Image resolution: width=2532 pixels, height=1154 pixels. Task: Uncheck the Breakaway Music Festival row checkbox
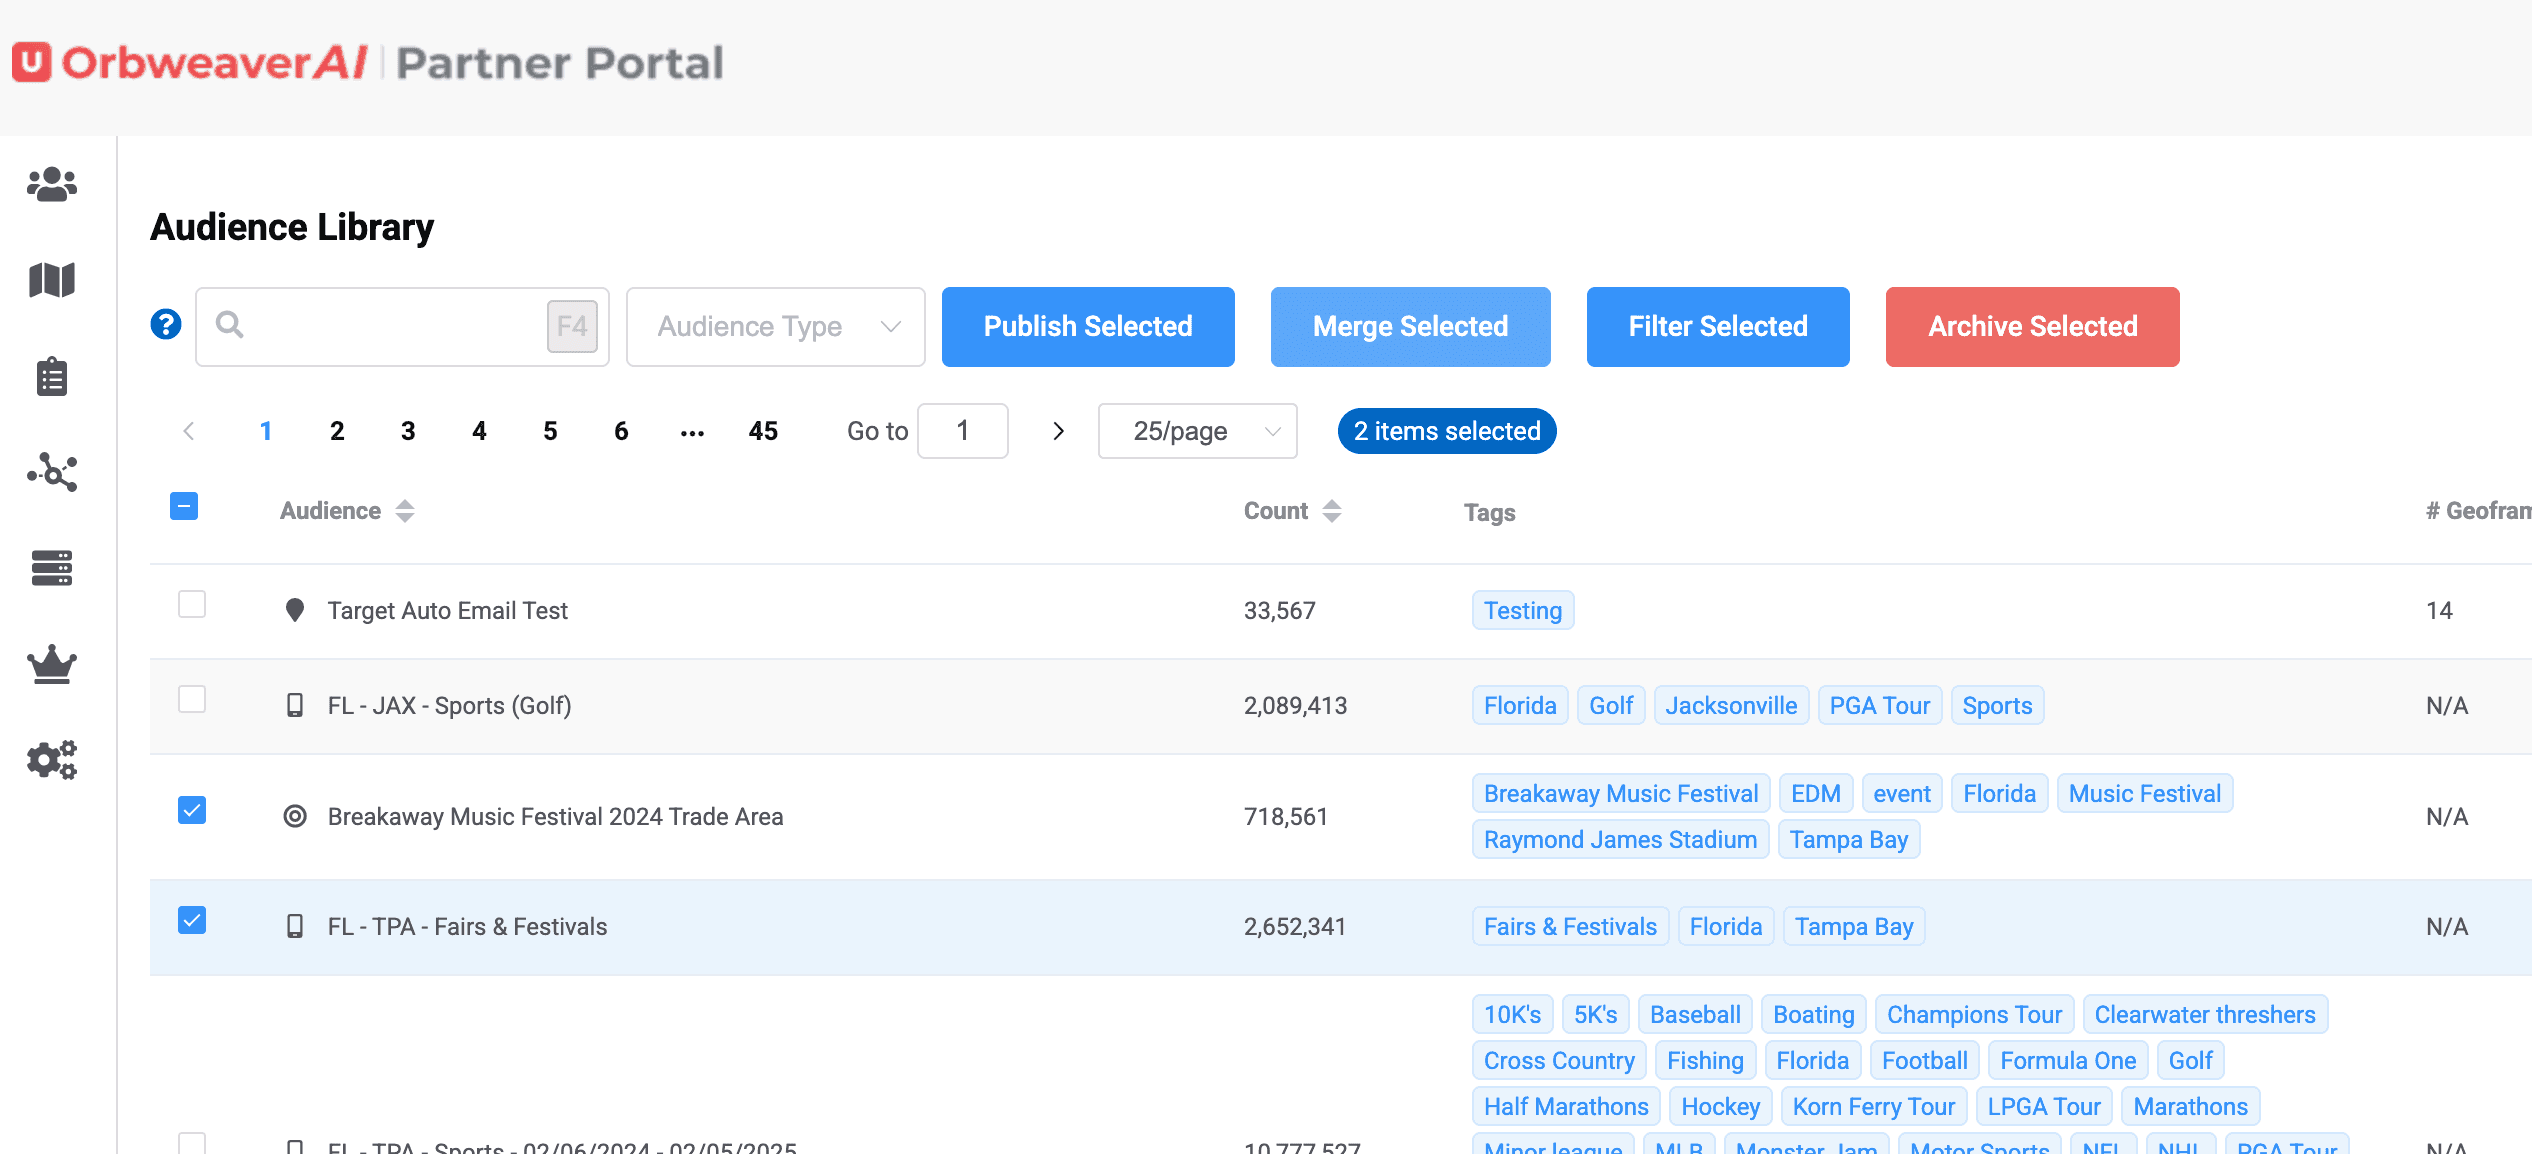point(192,810)
